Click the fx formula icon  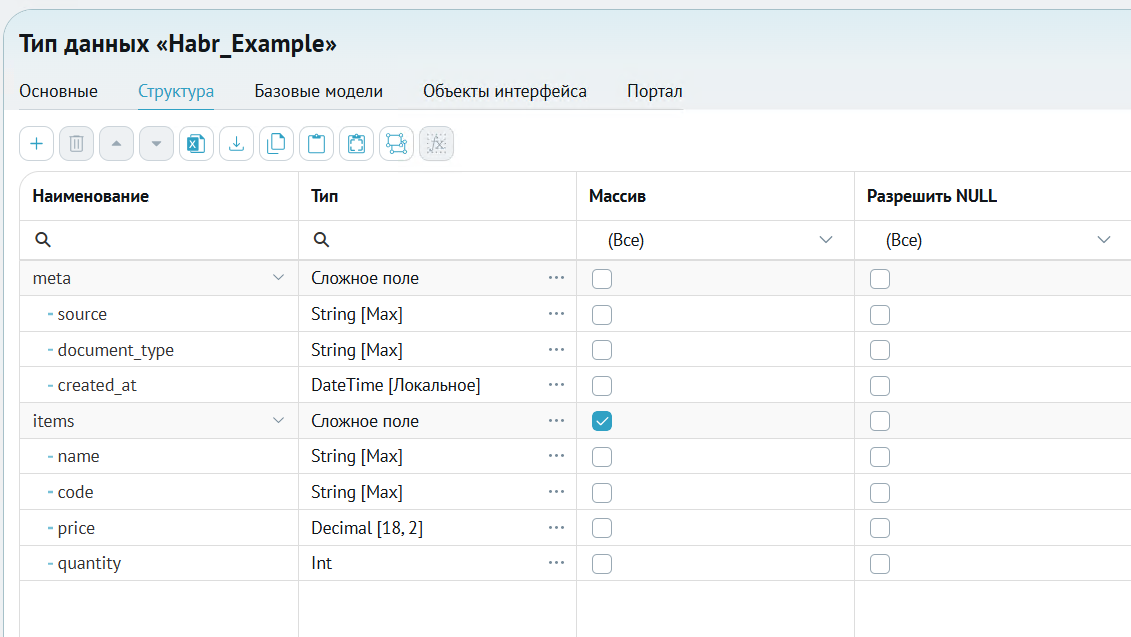tap(436, 144)
